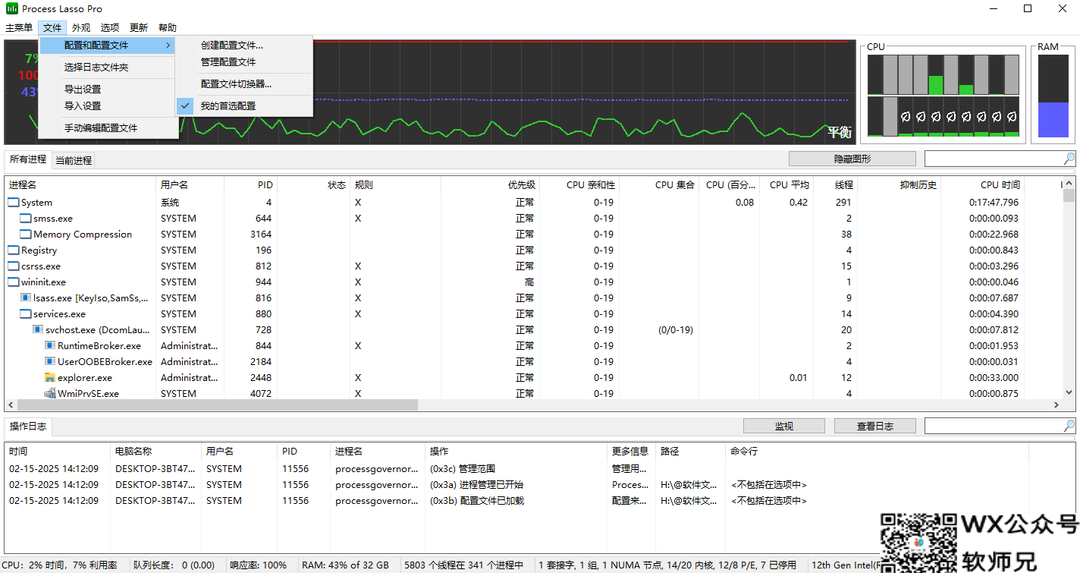
Task: Click status bar RAM: 43% of 32 GB
Action: 345,565
